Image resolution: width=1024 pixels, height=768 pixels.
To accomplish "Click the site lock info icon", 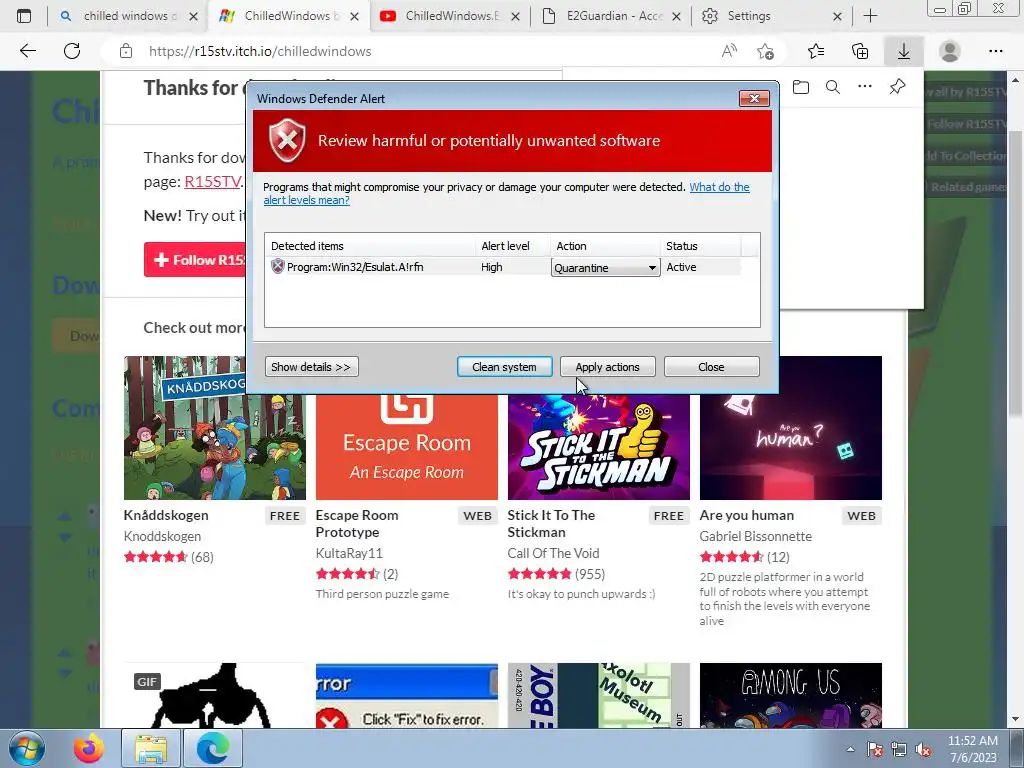I will click(x=126, y=51).
